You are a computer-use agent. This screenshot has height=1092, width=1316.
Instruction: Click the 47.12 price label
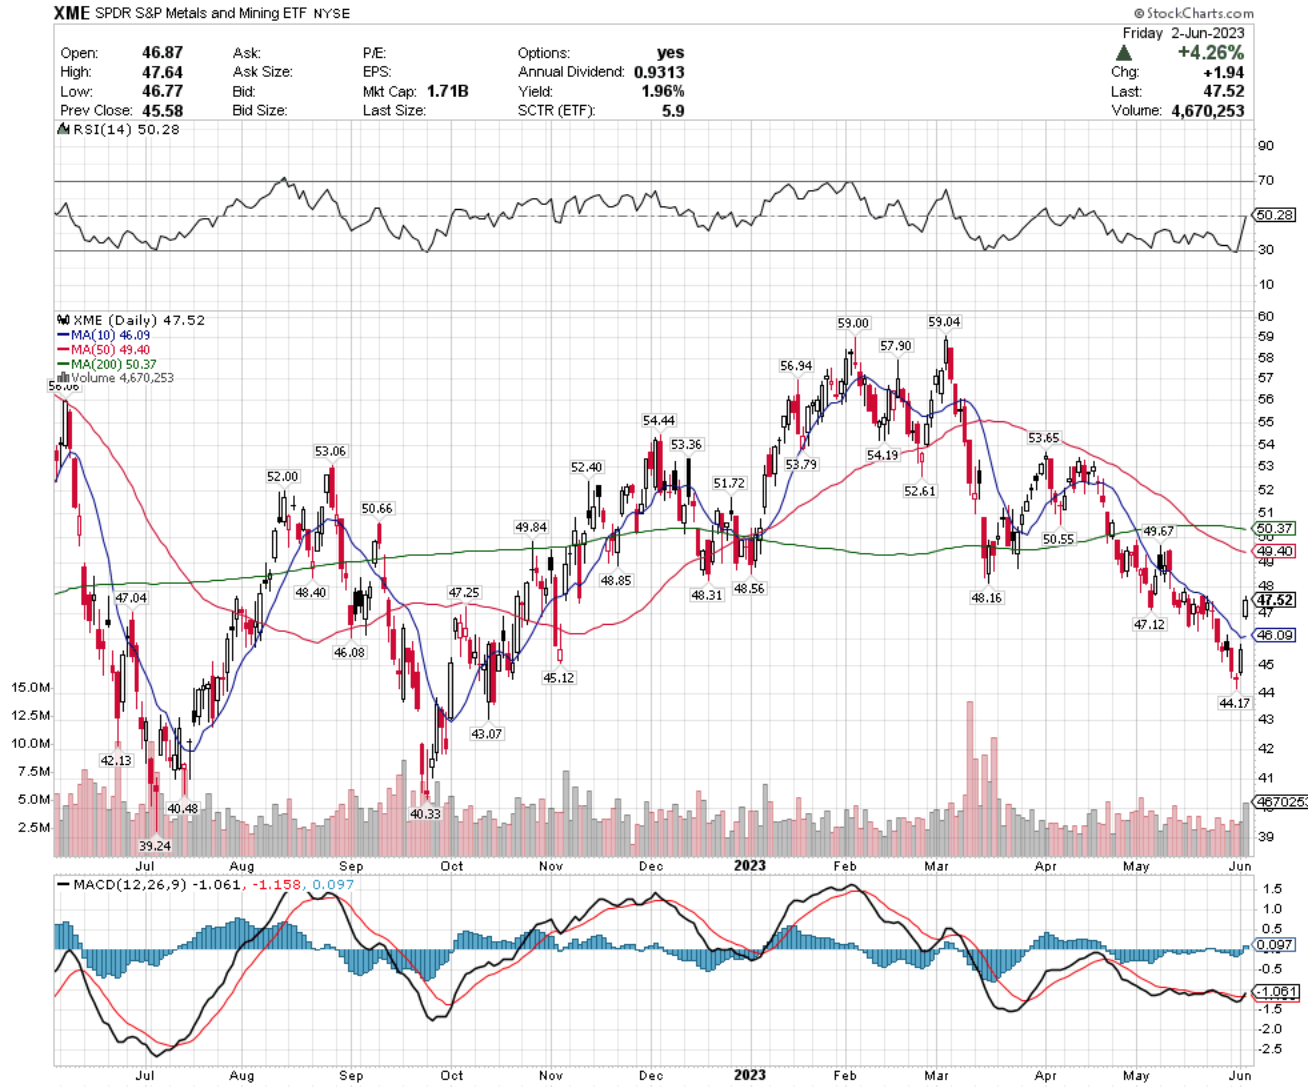[1149, 625]
